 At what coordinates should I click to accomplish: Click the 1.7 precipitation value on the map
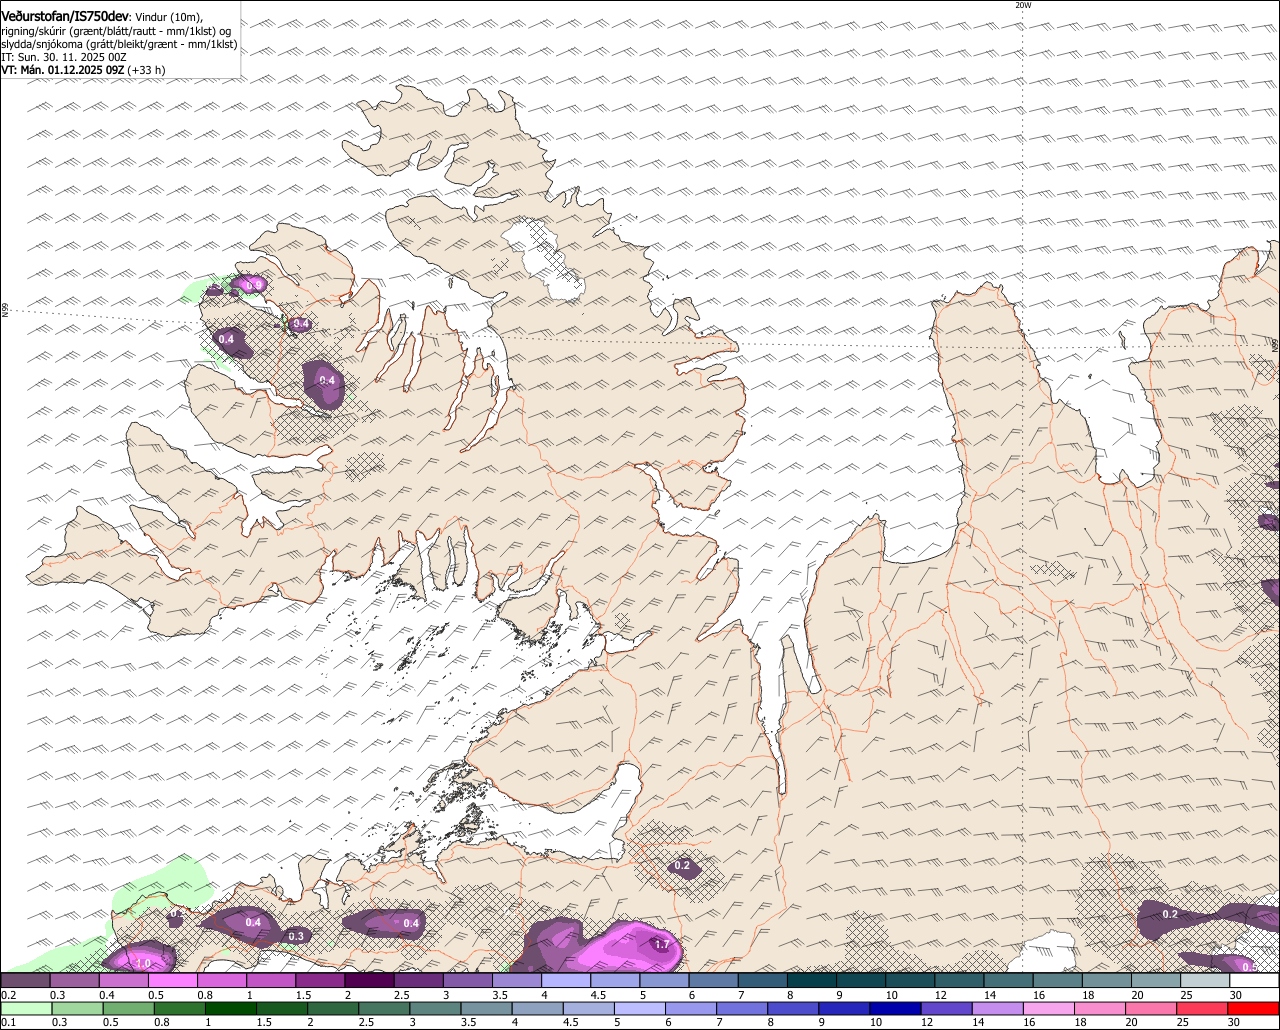point(662,944)
